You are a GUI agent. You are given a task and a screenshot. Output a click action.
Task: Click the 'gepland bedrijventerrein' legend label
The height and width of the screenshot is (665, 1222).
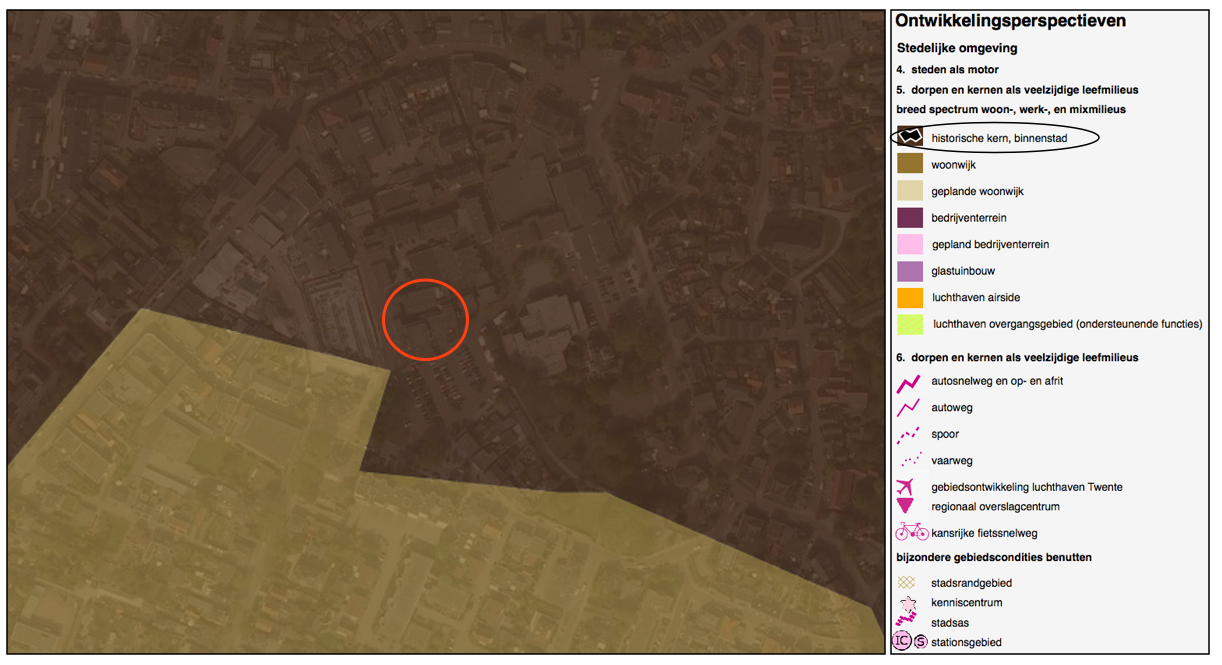990,245
